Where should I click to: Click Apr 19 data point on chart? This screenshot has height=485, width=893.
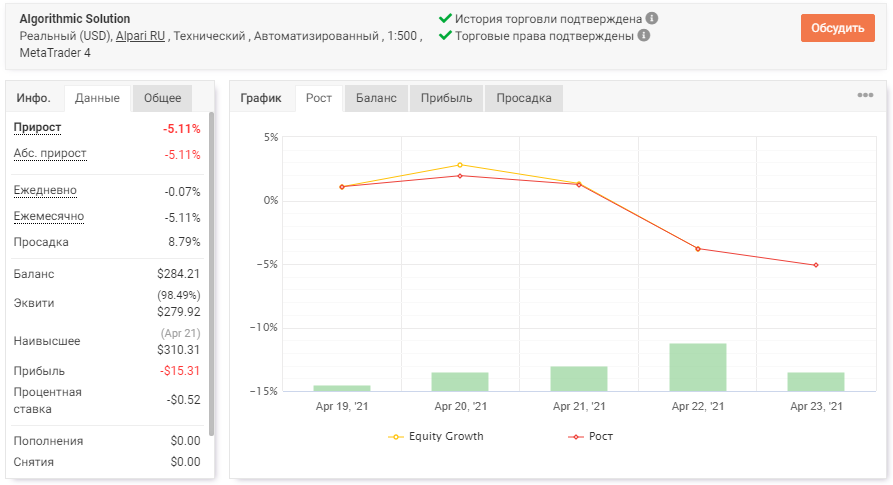coord(342,187)
